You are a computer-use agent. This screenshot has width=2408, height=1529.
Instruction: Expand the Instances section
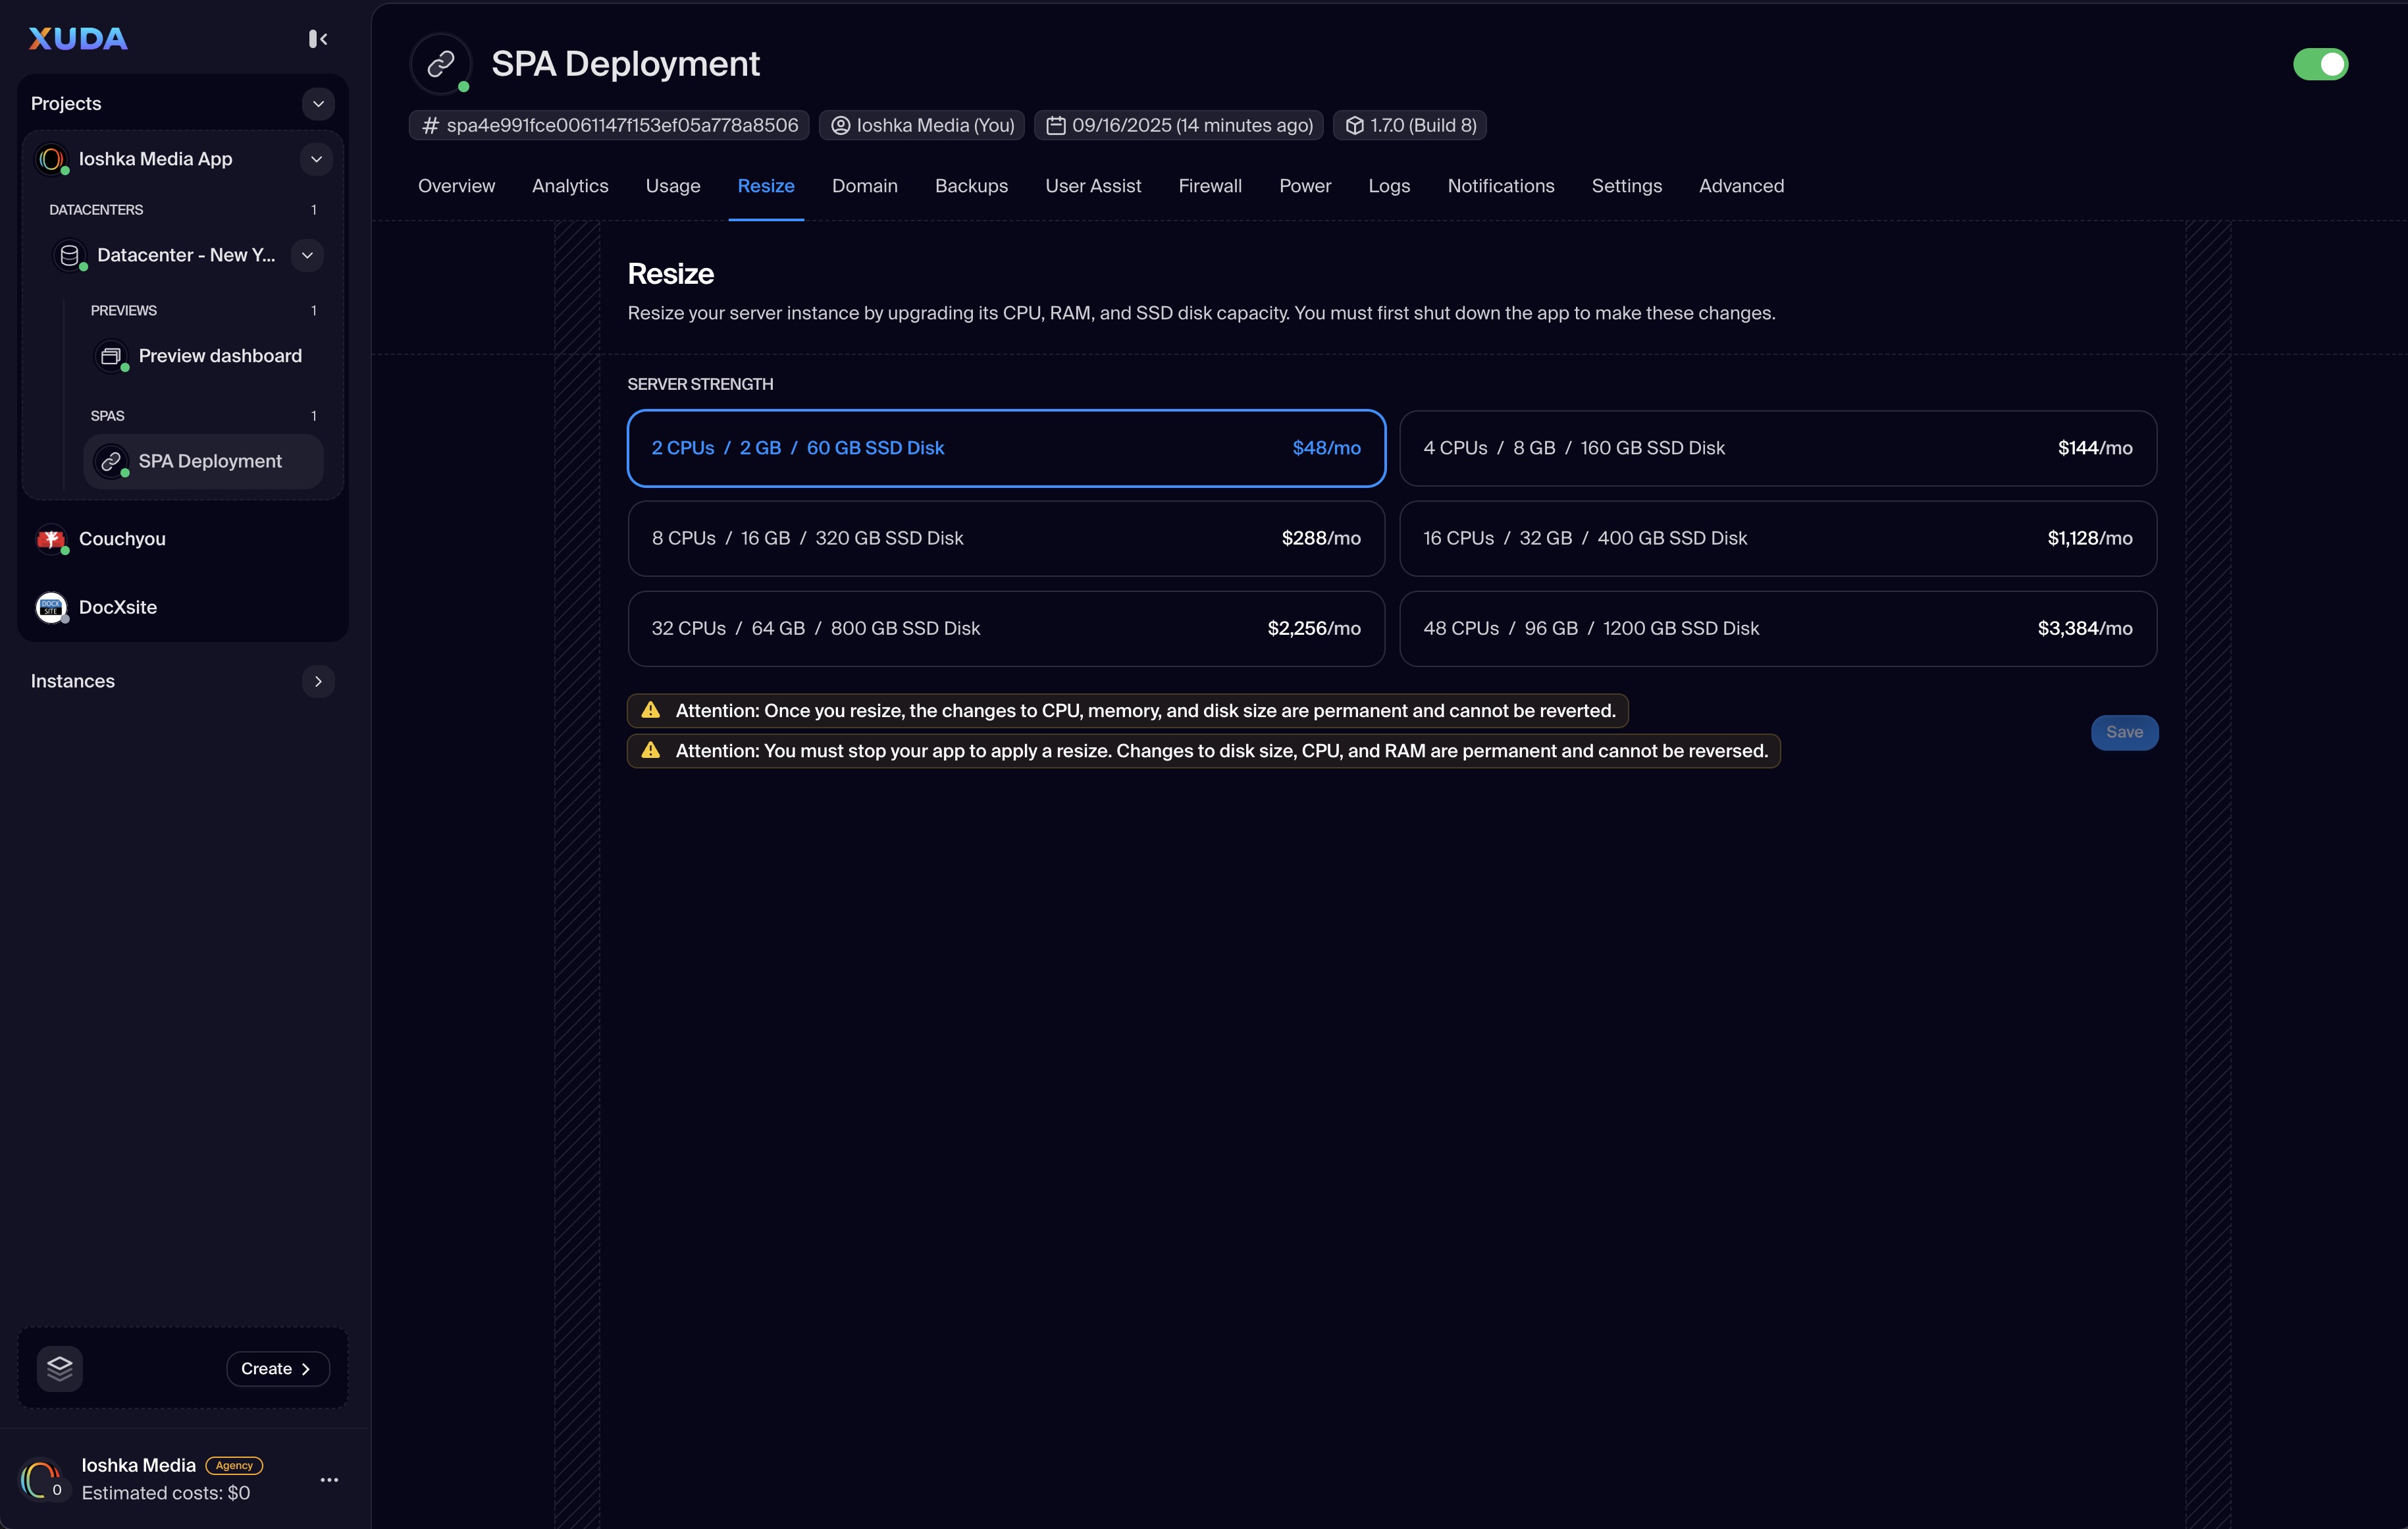tap(318, 681)
